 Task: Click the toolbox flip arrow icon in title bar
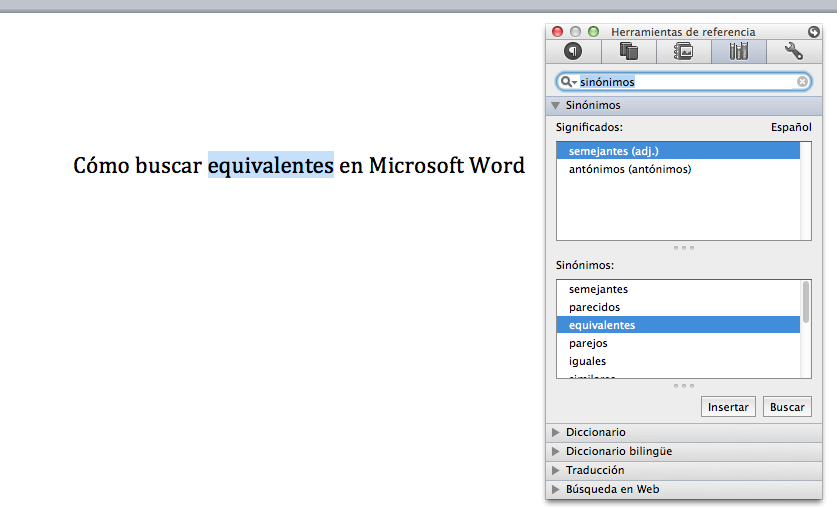pos(814,32)
